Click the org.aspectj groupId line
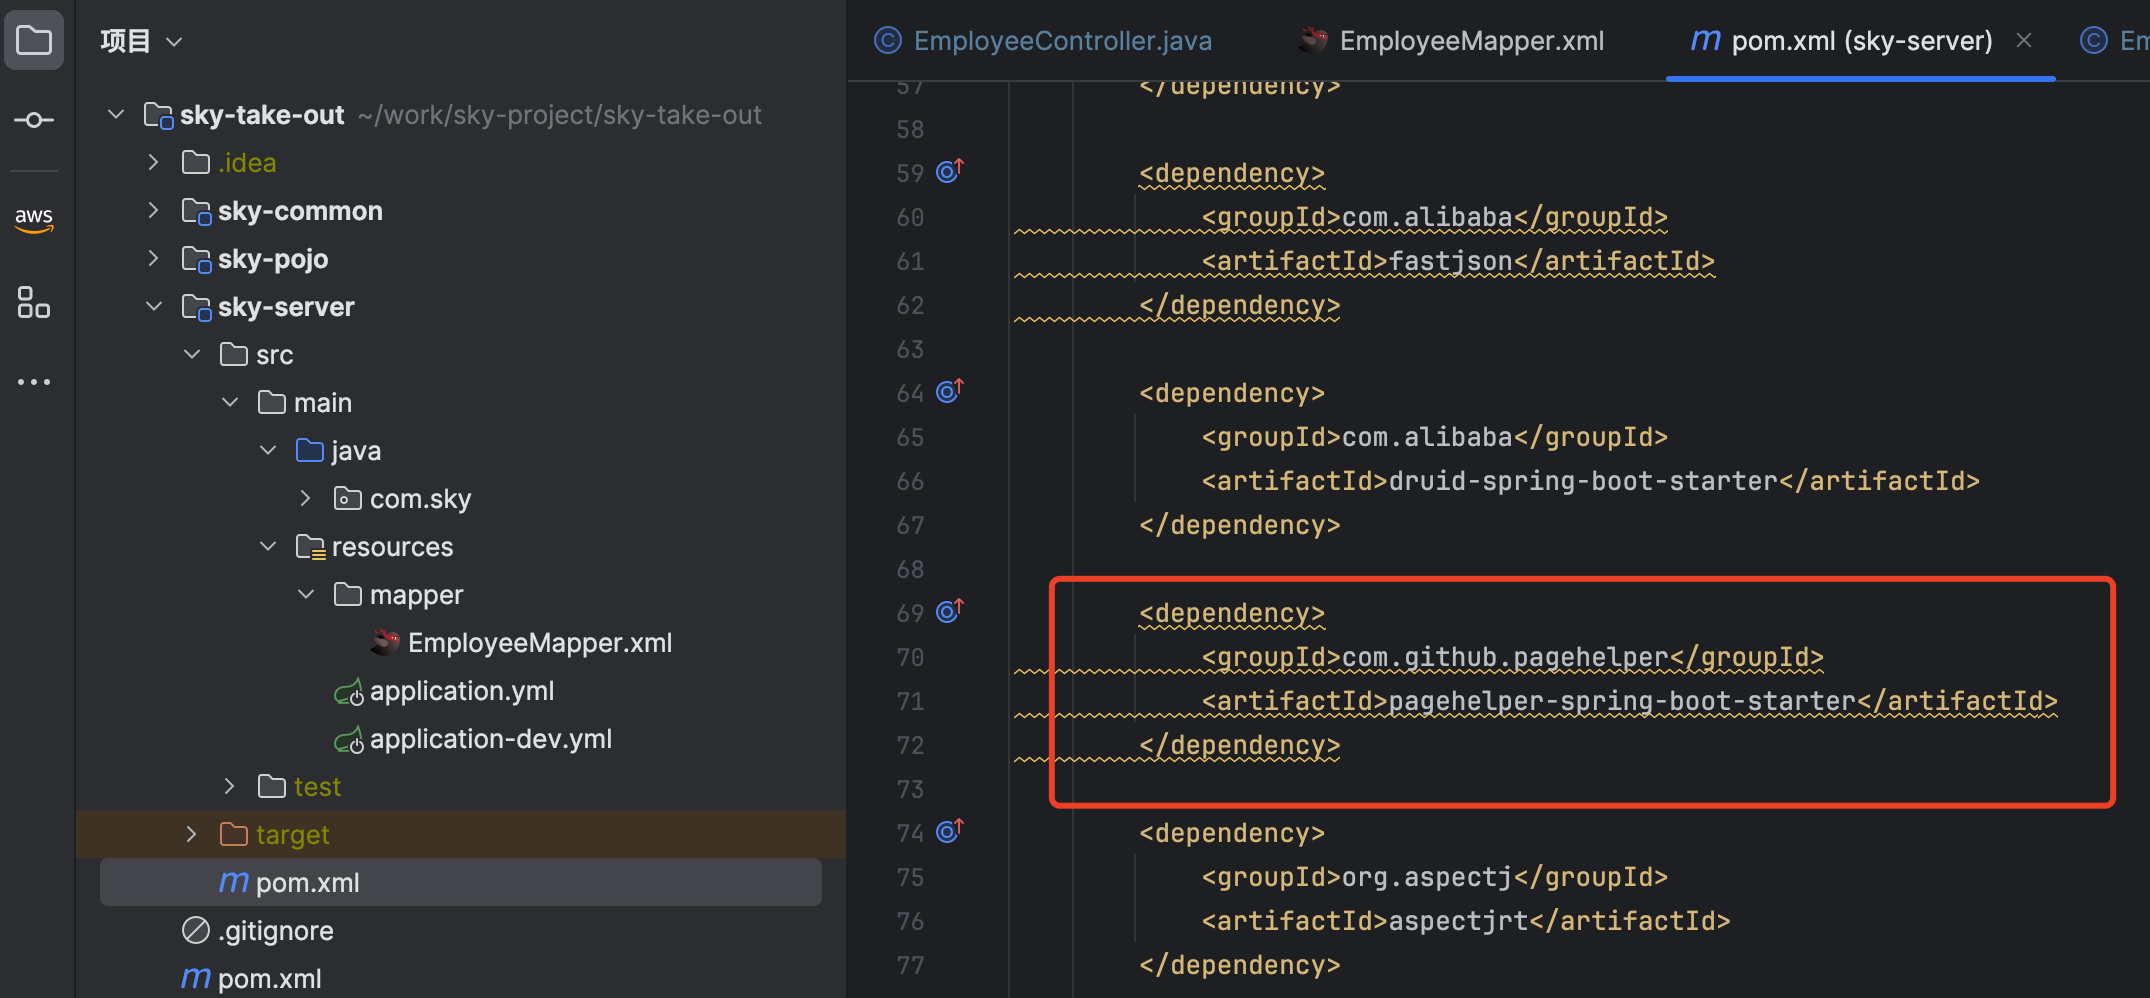The image size is (2150, 998). [1434, 877]
